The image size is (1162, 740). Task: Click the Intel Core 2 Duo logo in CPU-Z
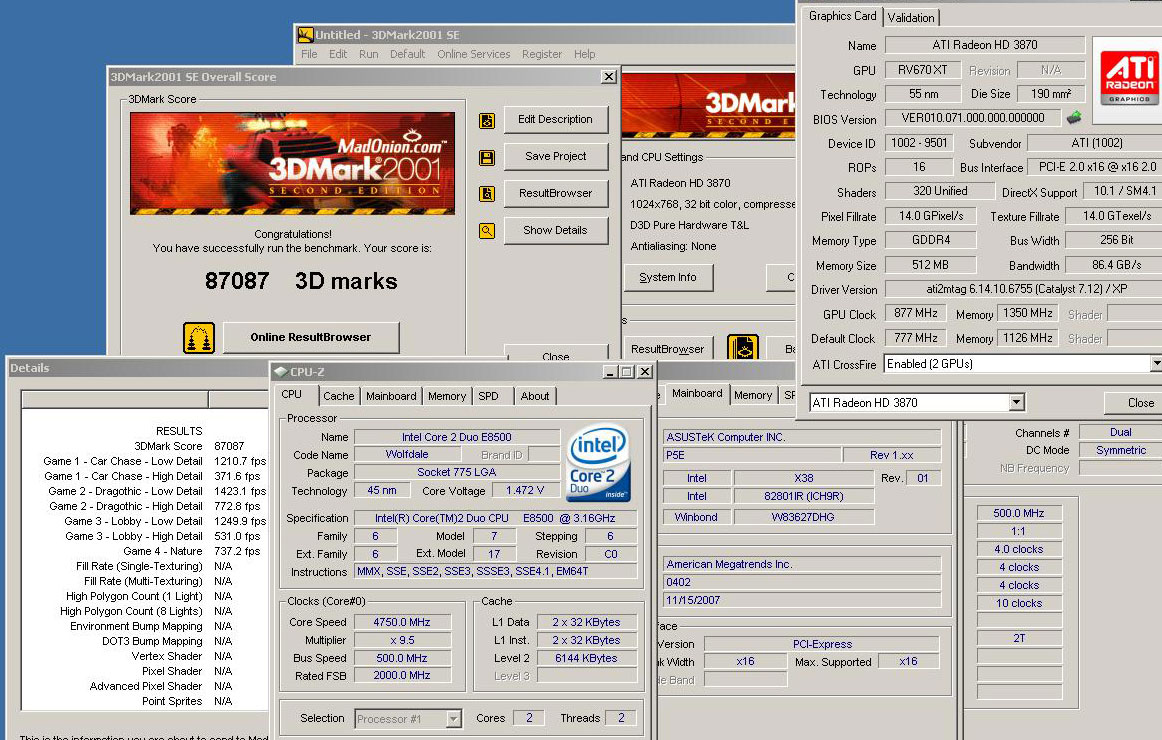point(598,464)
